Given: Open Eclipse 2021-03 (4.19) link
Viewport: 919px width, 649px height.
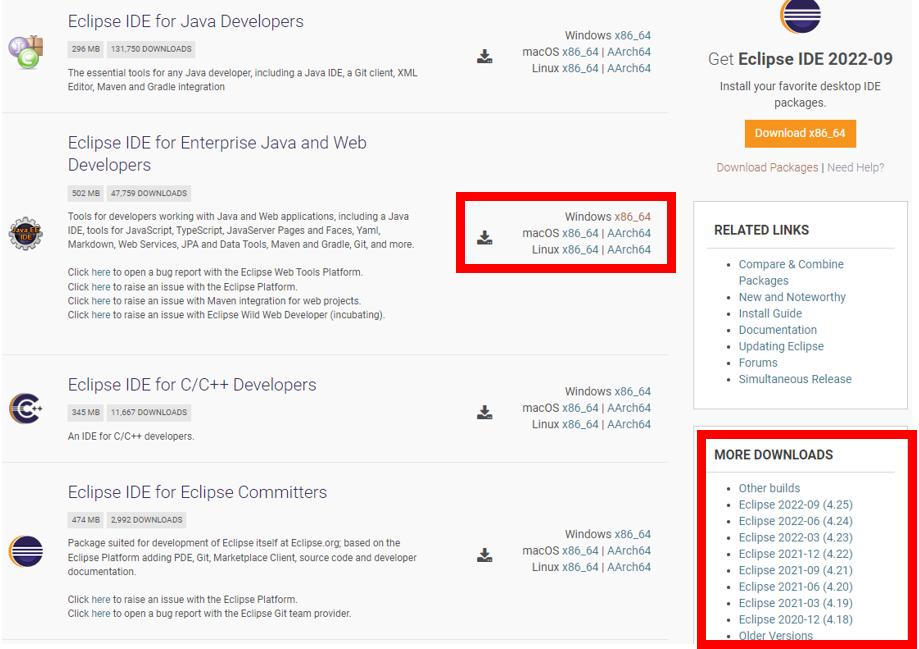Looking at the screenshot, I should [x=795, y=603].
